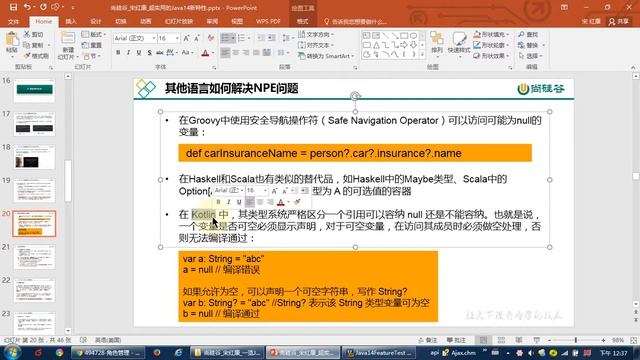
Task: Open the Shape Outline dropdown
Action: (491, 45)
